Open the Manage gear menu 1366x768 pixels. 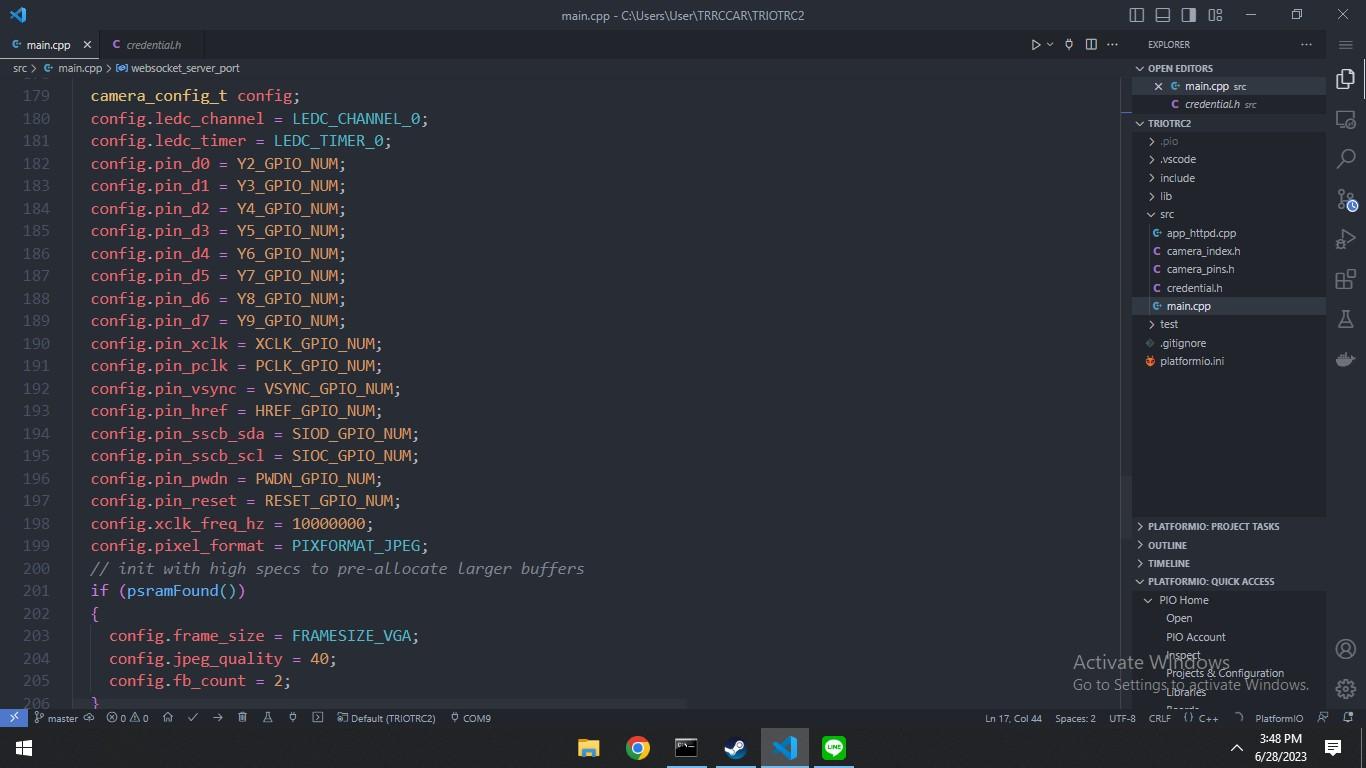[x=1346, y=689]
